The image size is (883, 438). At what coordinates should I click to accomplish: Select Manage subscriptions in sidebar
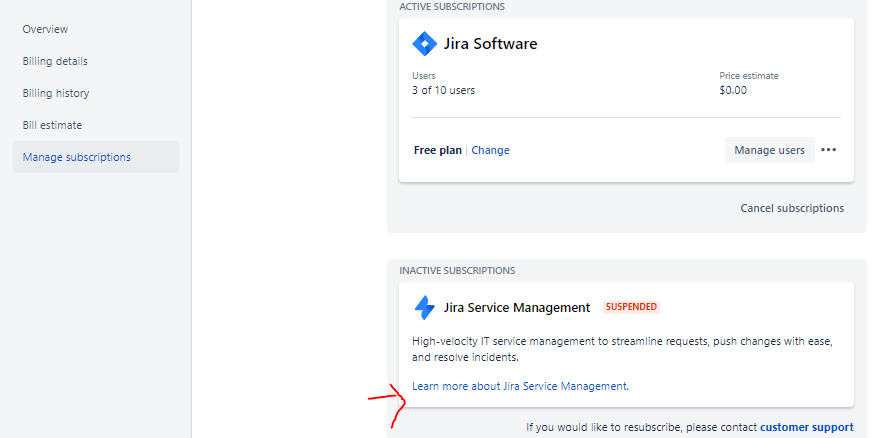point(96,157)
